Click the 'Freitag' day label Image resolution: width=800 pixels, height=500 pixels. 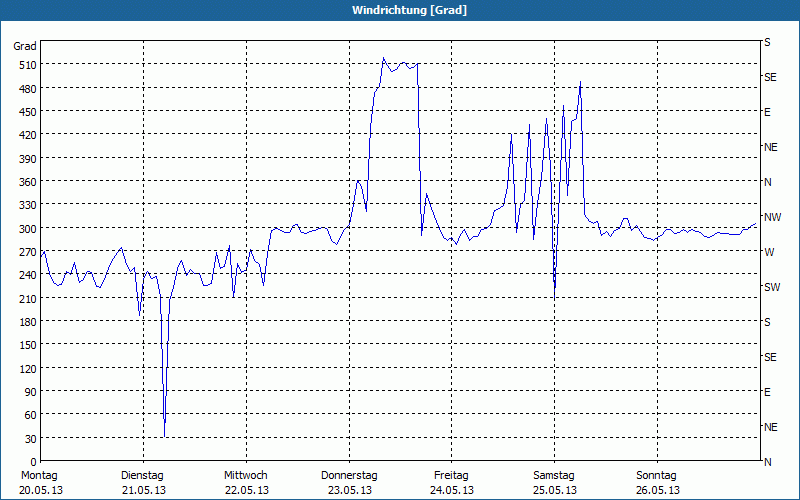(x=451, y=476)
